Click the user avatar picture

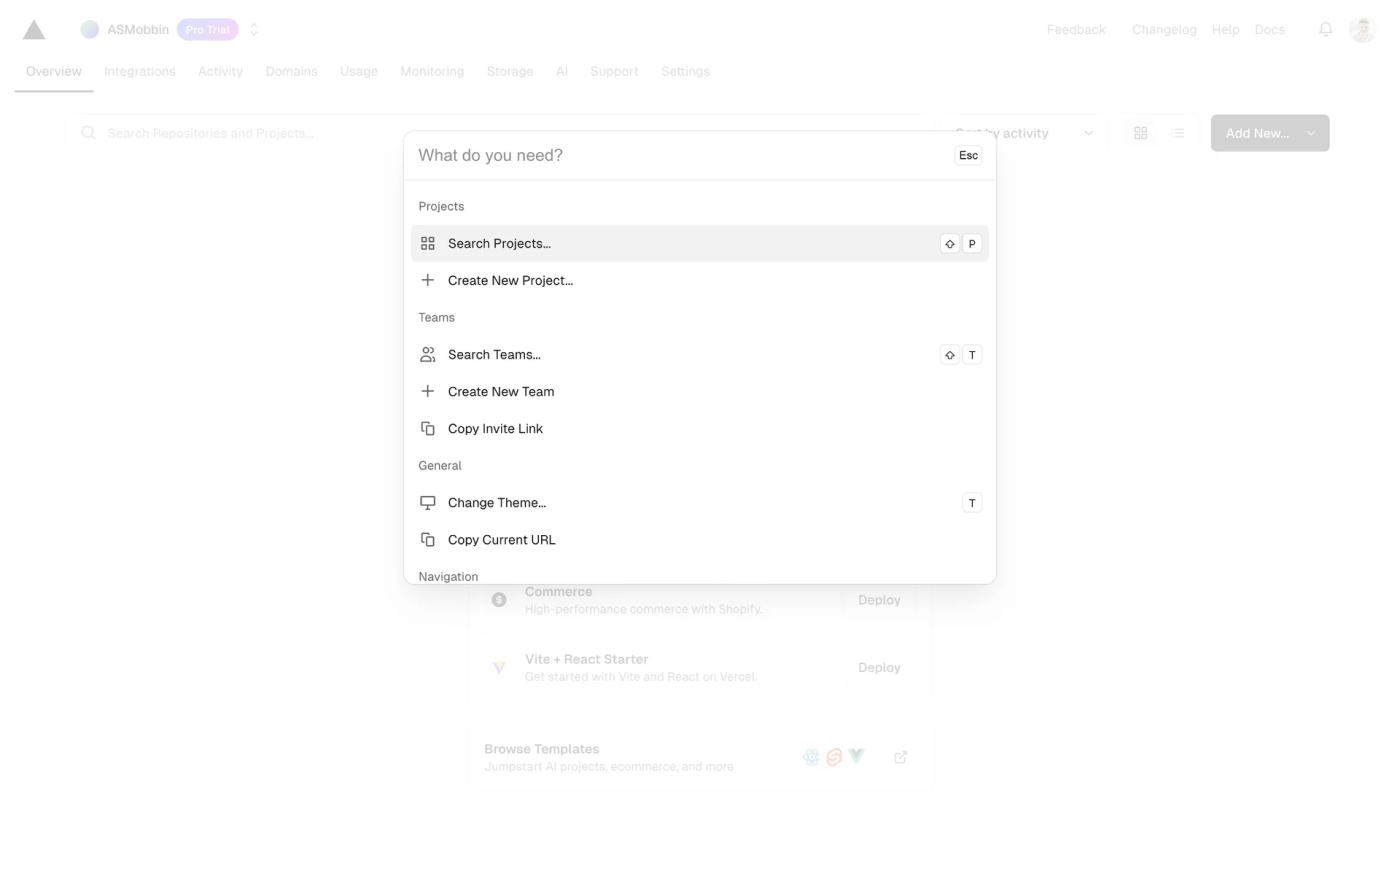point(1362,30)
